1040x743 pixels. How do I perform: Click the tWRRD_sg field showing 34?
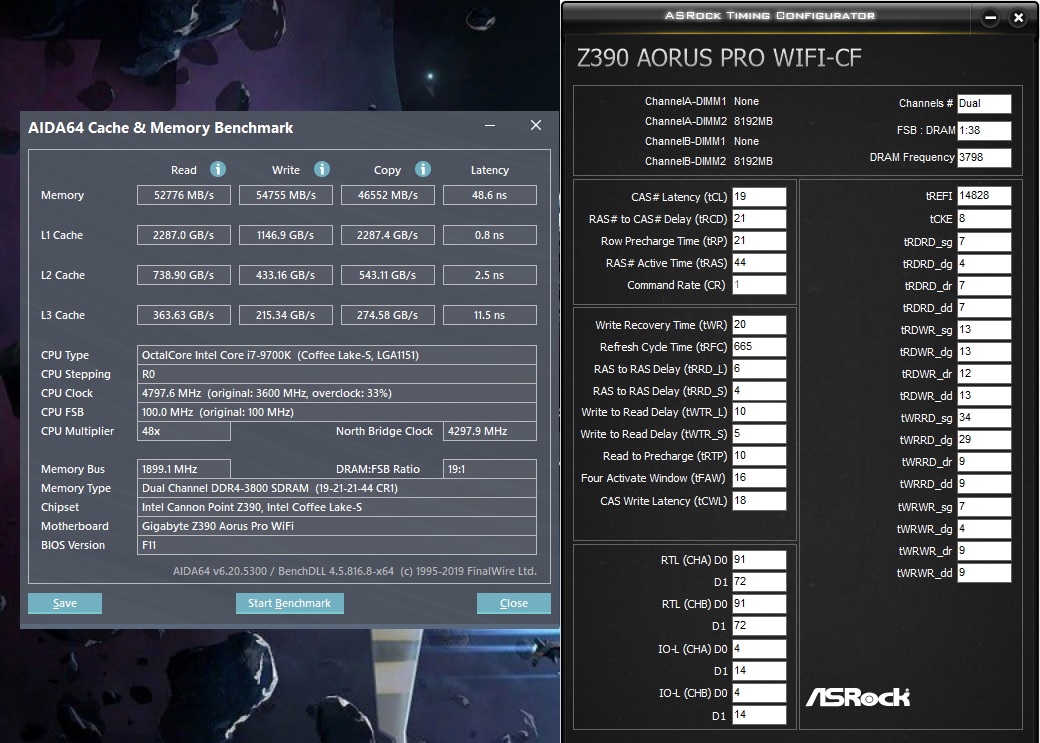(x=984, y=418)
